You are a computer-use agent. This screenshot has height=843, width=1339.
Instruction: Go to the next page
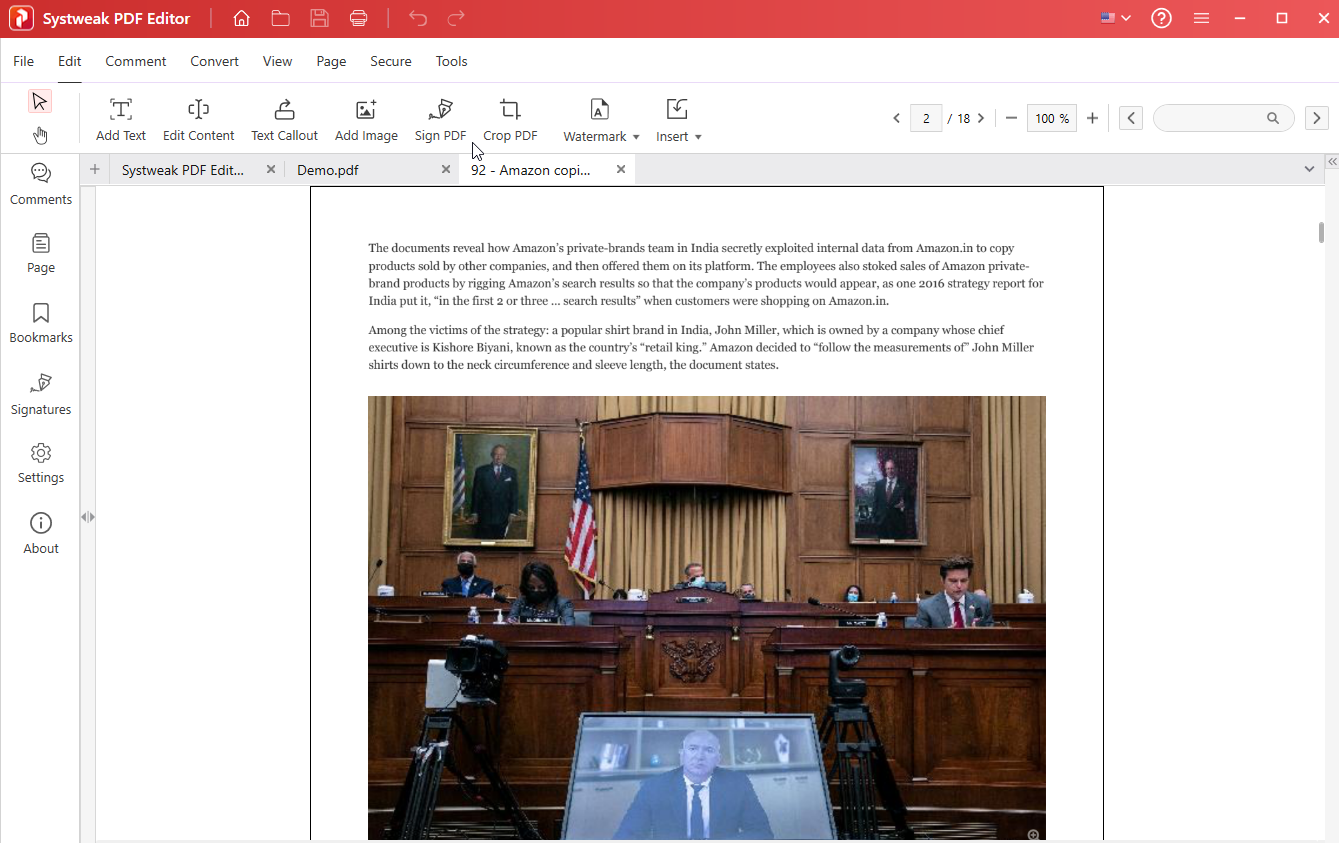[x=981, y=117]
